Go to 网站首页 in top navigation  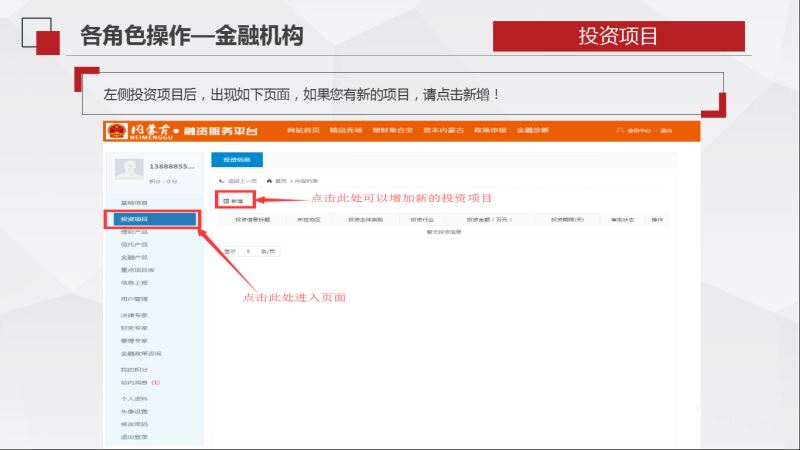point(303,131)
